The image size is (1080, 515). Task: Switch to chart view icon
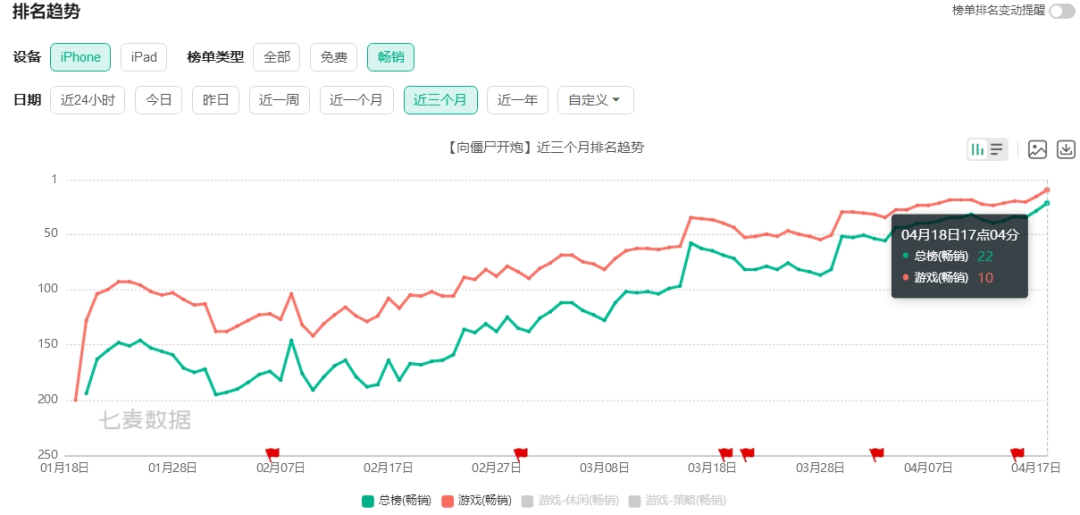(x=977, y=150)
